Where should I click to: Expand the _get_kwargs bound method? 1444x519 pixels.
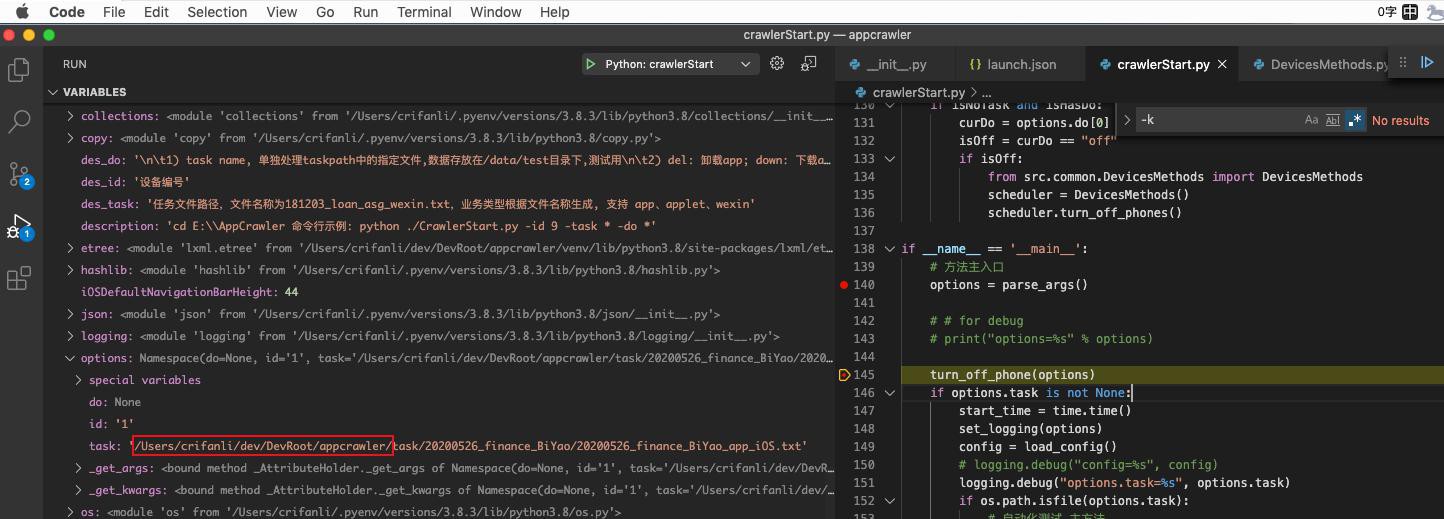79,490
